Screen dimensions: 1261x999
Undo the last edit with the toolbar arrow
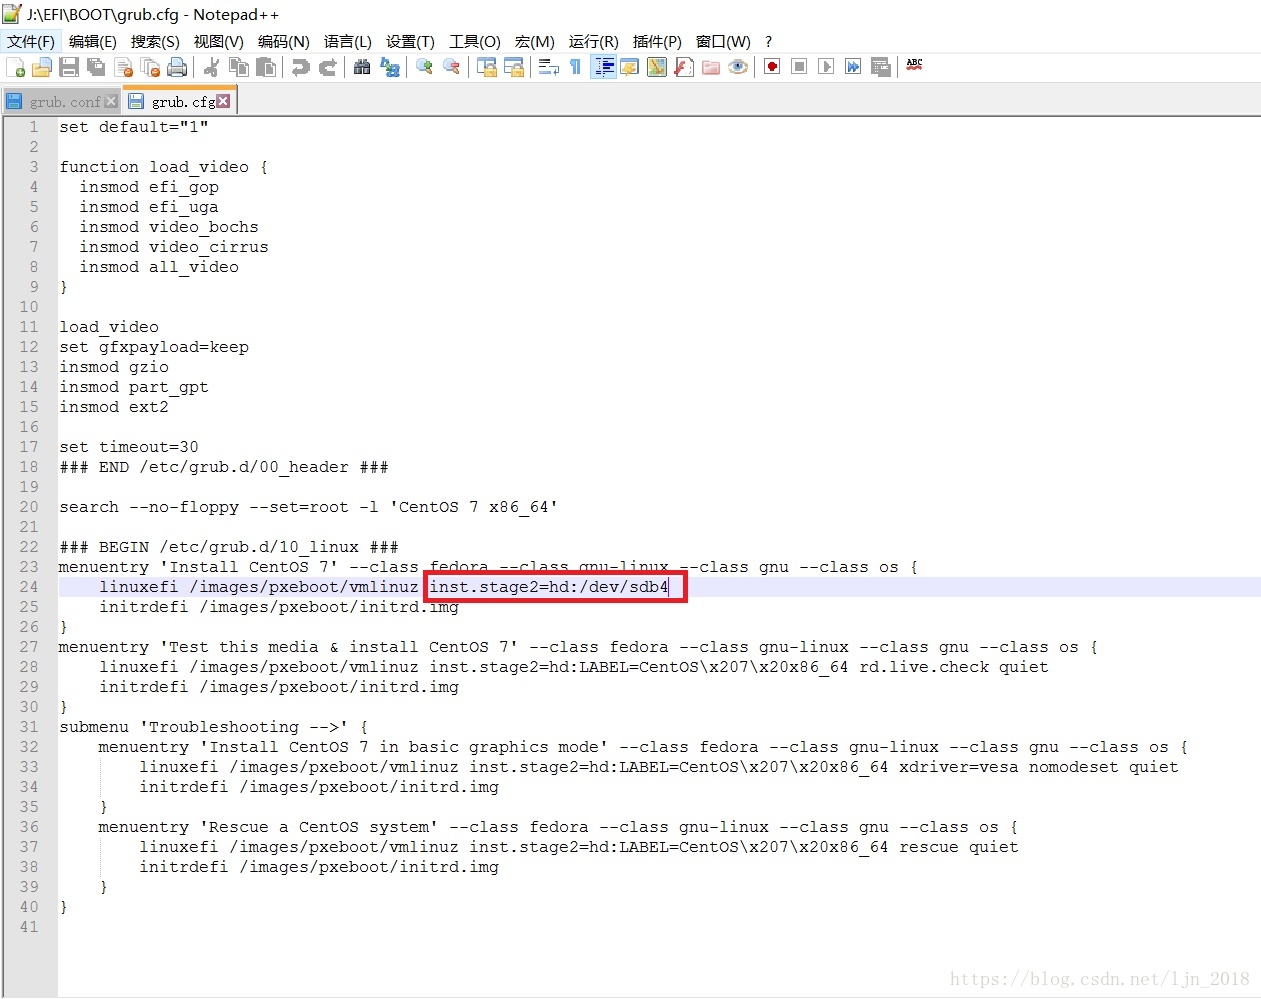300,67
